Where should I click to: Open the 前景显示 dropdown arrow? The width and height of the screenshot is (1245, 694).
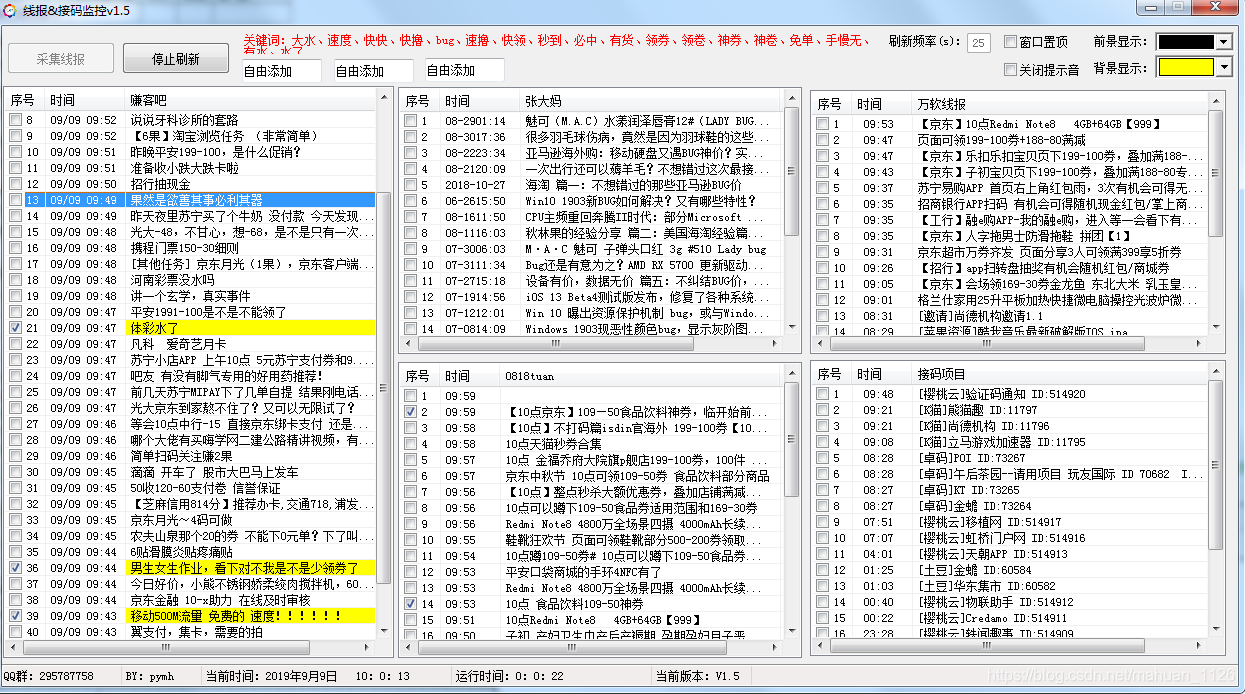coord(1224,42)
